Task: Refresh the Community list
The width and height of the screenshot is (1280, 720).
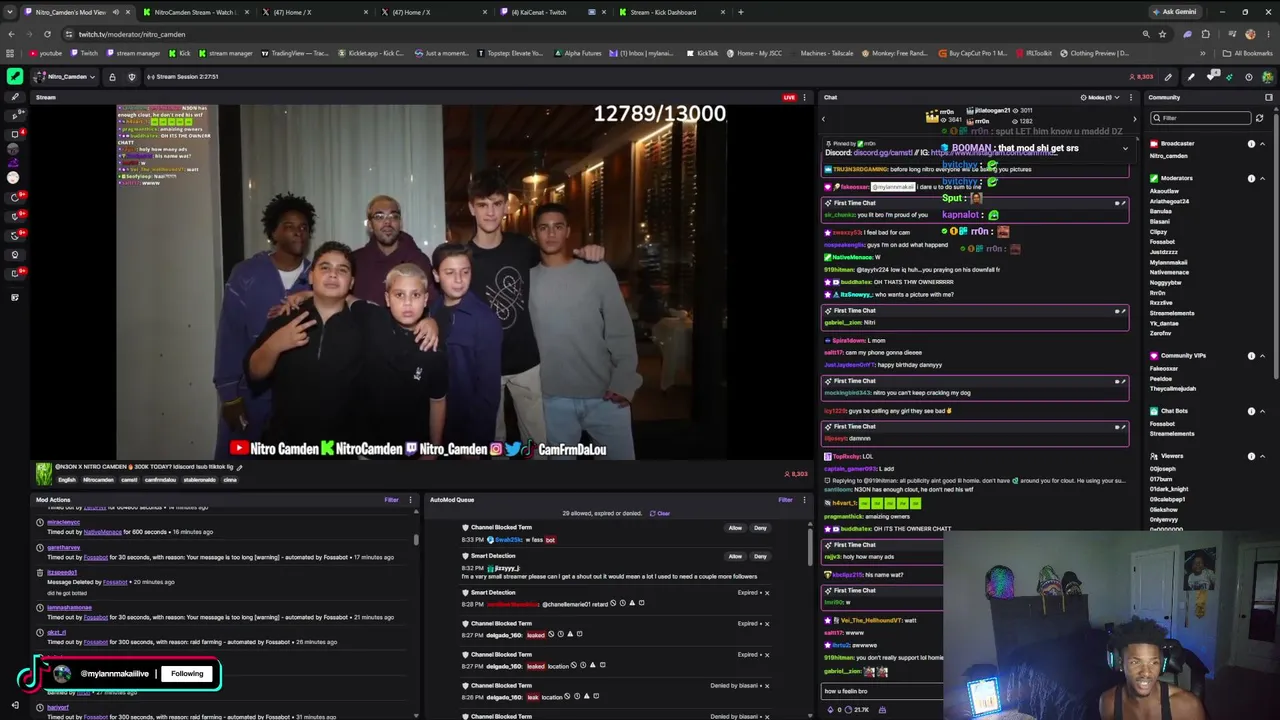Action: pos(1259,118)
